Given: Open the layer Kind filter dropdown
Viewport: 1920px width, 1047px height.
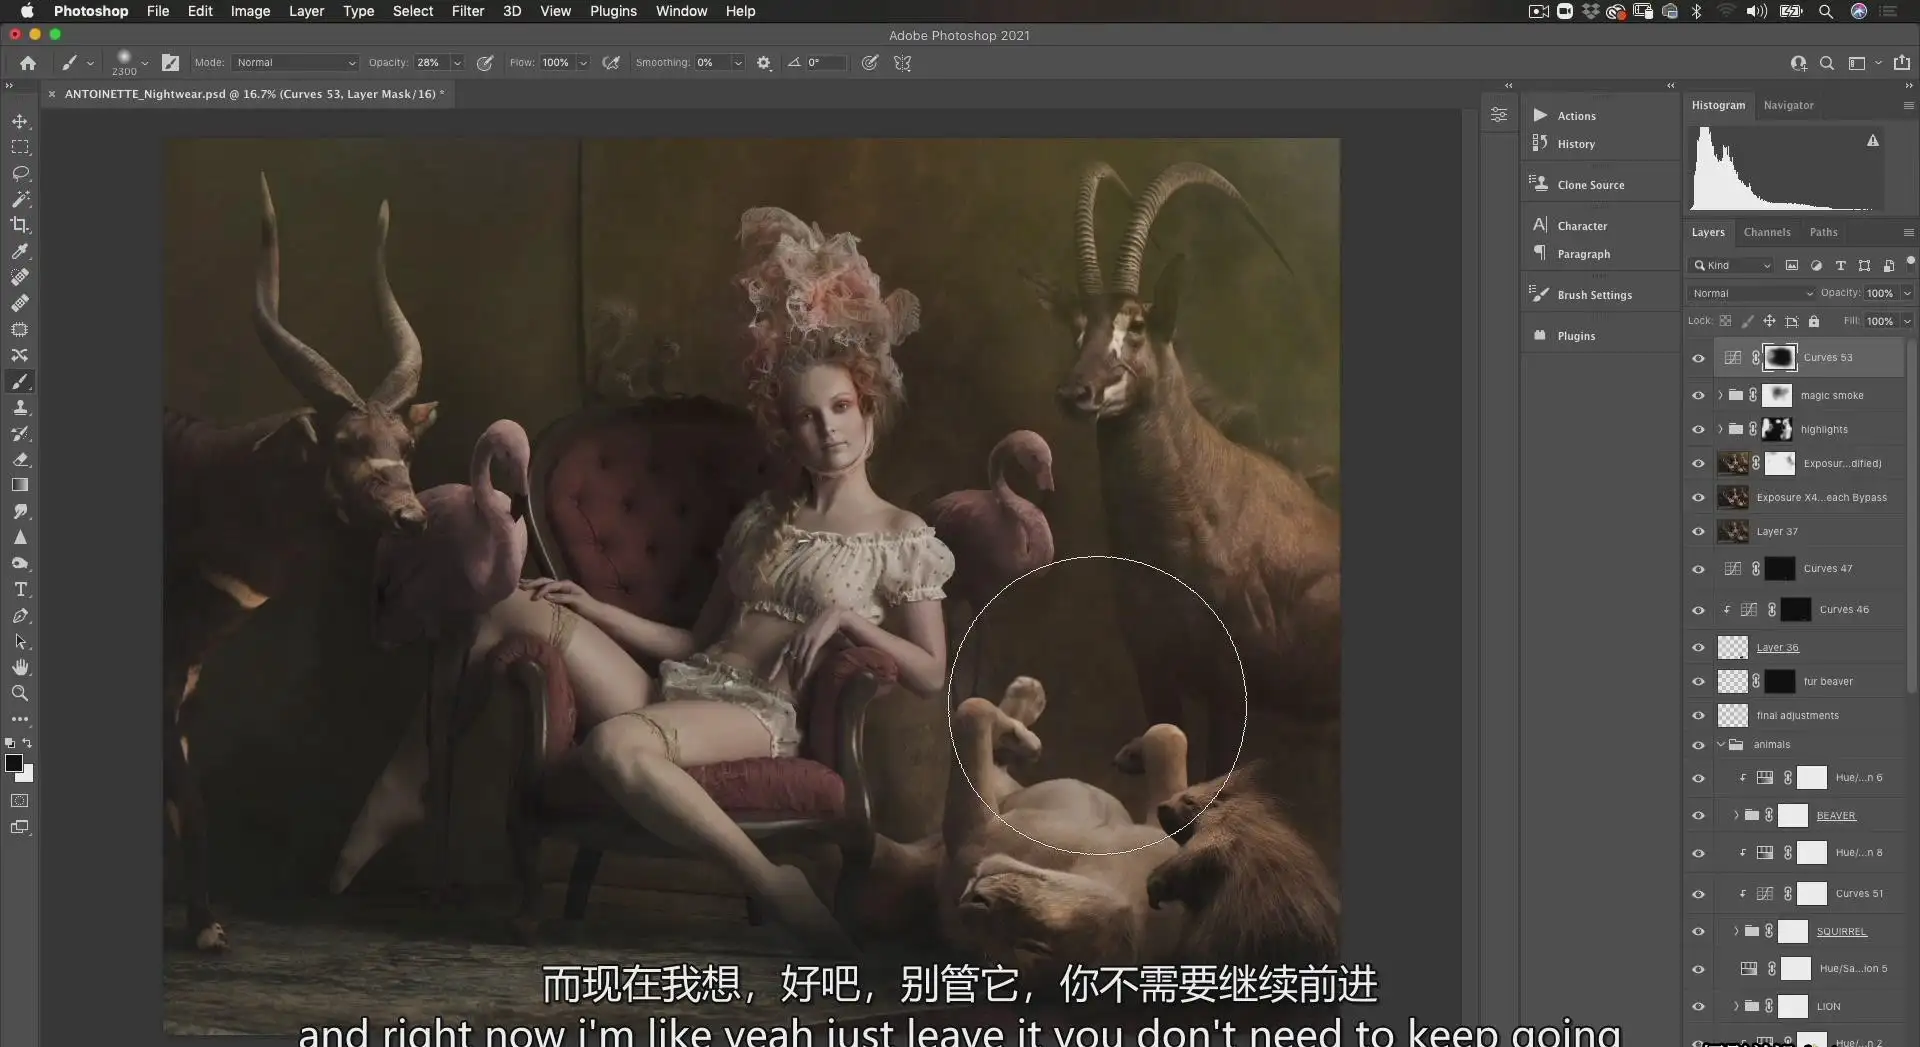Looking at the screenshot, I should [x=1732, y=265].
